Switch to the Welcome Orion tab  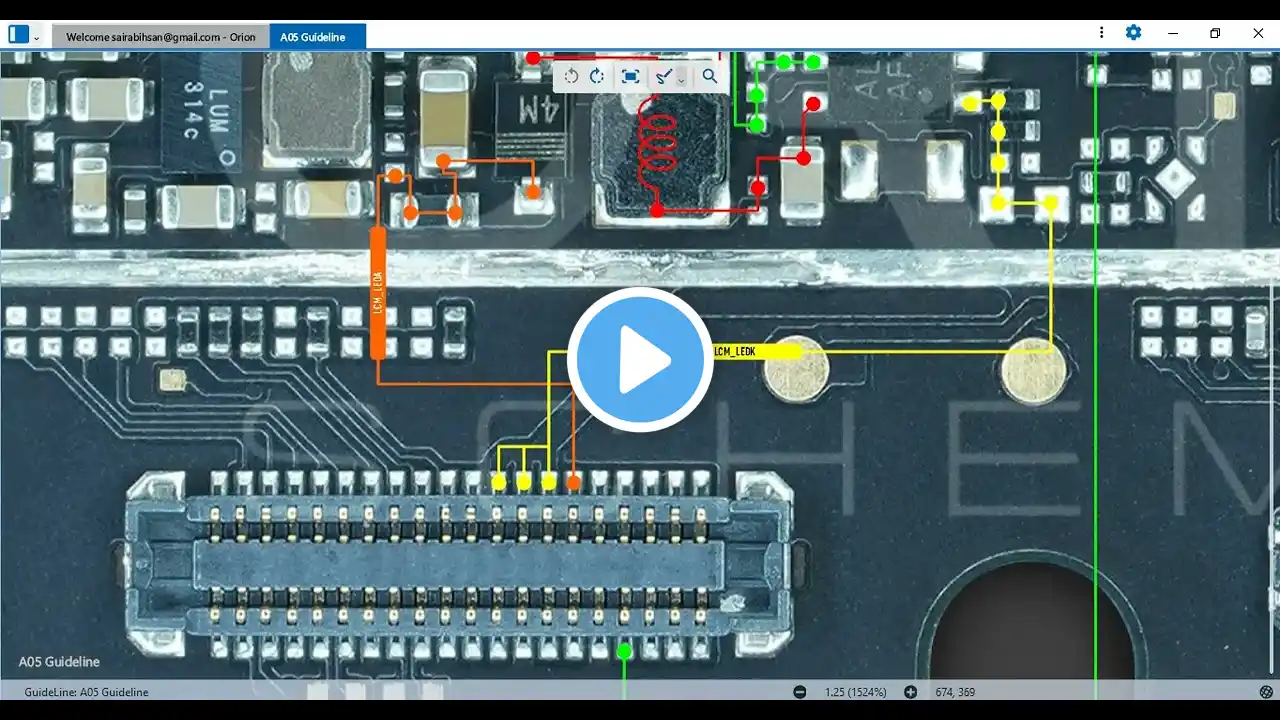(161, 37)
